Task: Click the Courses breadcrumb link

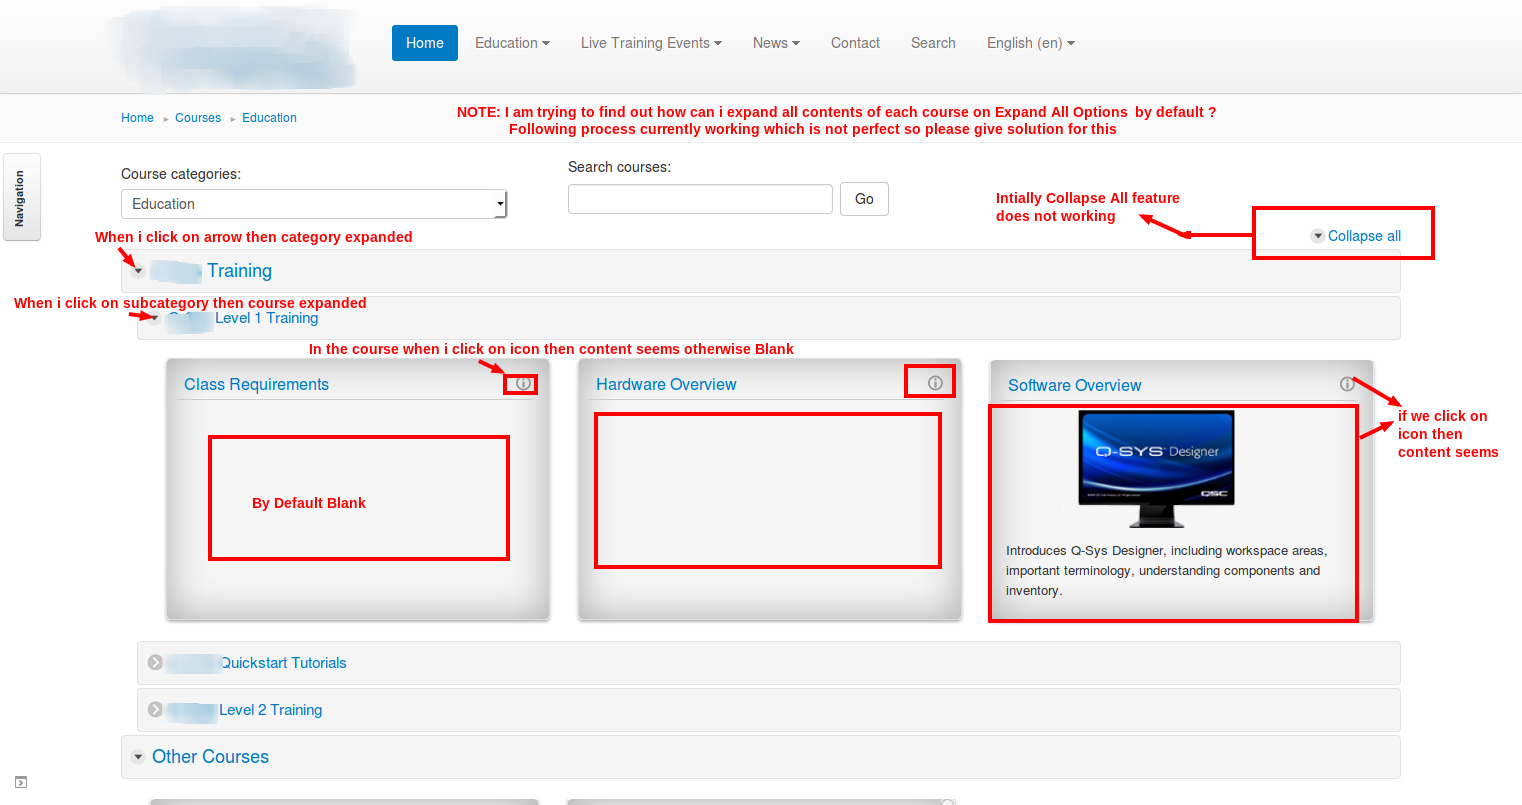Action: (x=198, y=118)
